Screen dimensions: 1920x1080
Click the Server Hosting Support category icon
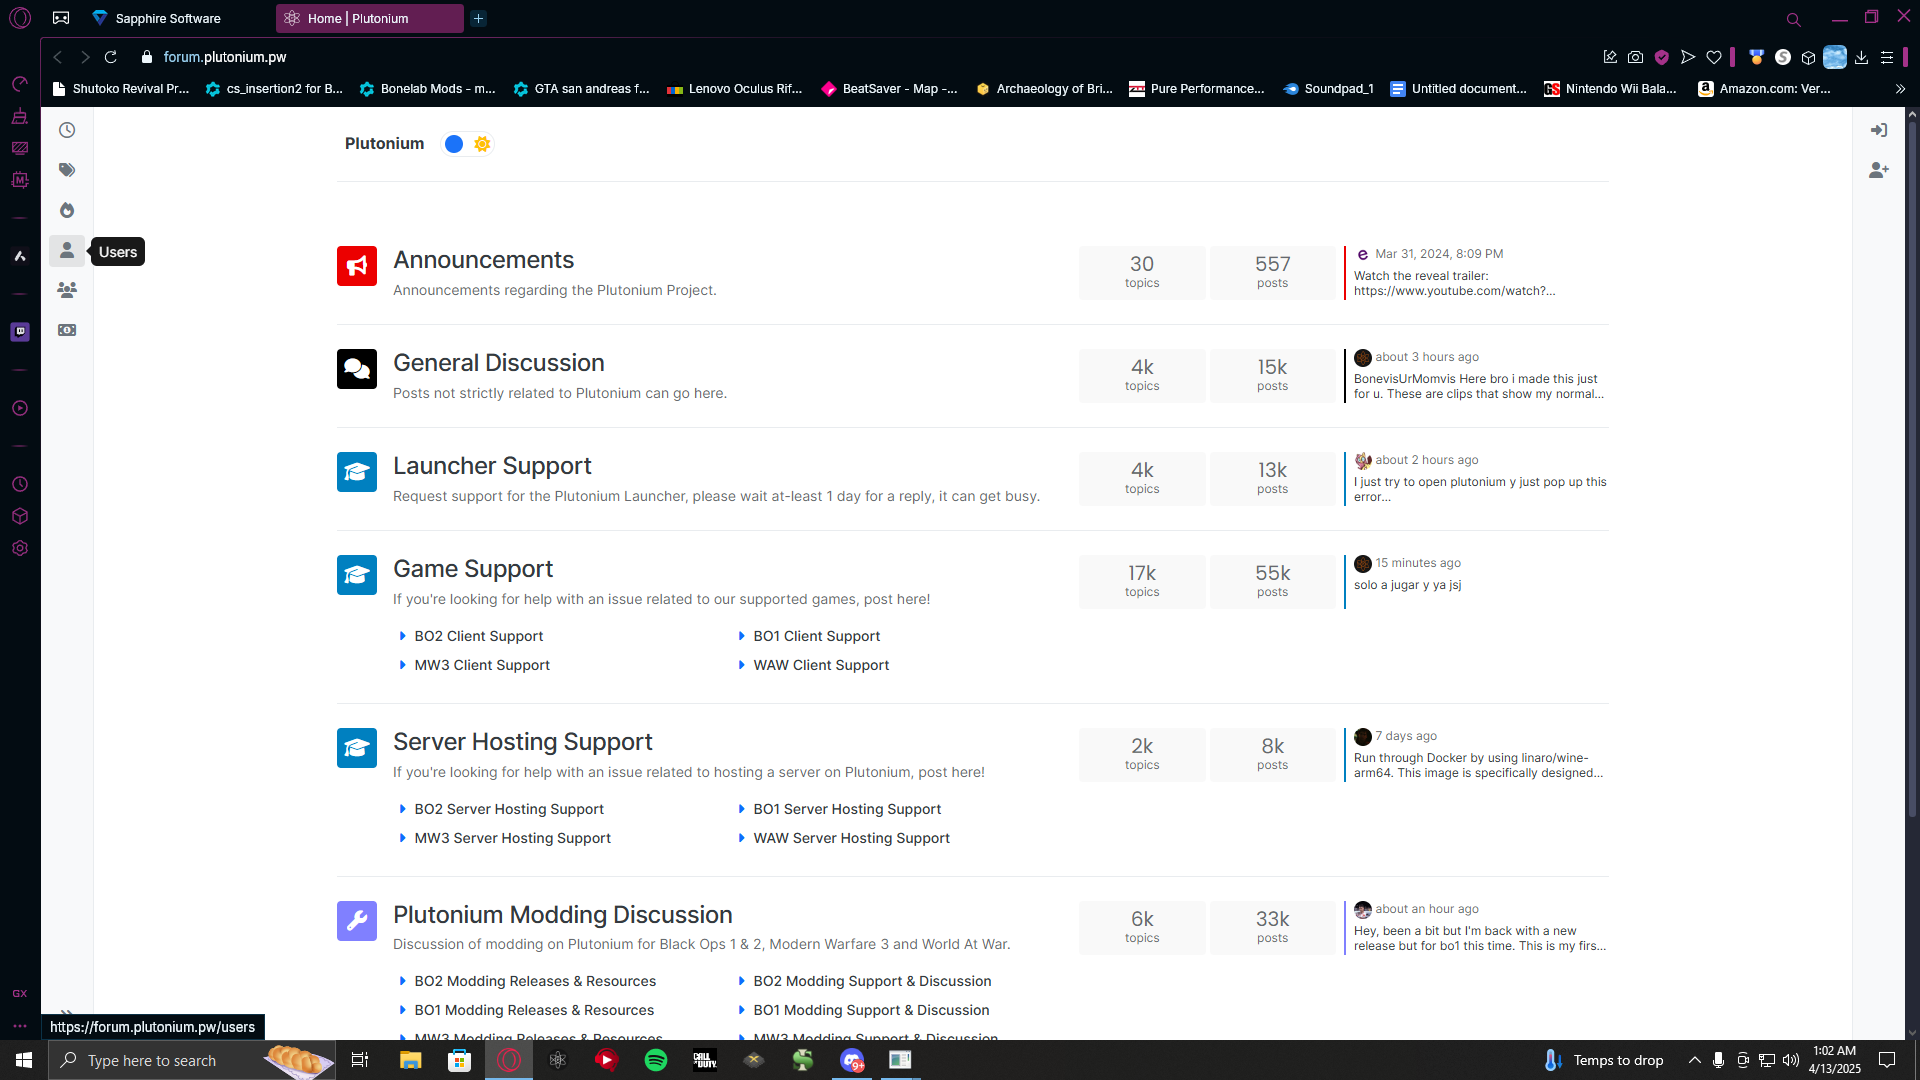tap(357, 748)
